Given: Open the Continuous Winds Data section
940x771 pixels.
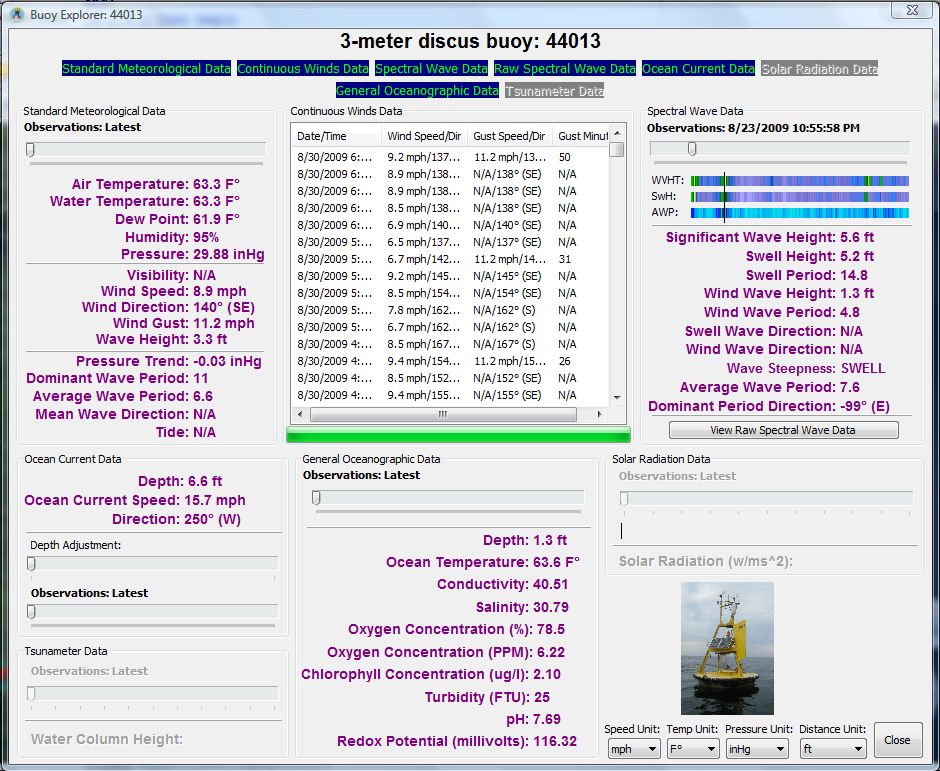Looking at the screenshot, I should click(x=302, y=69).
